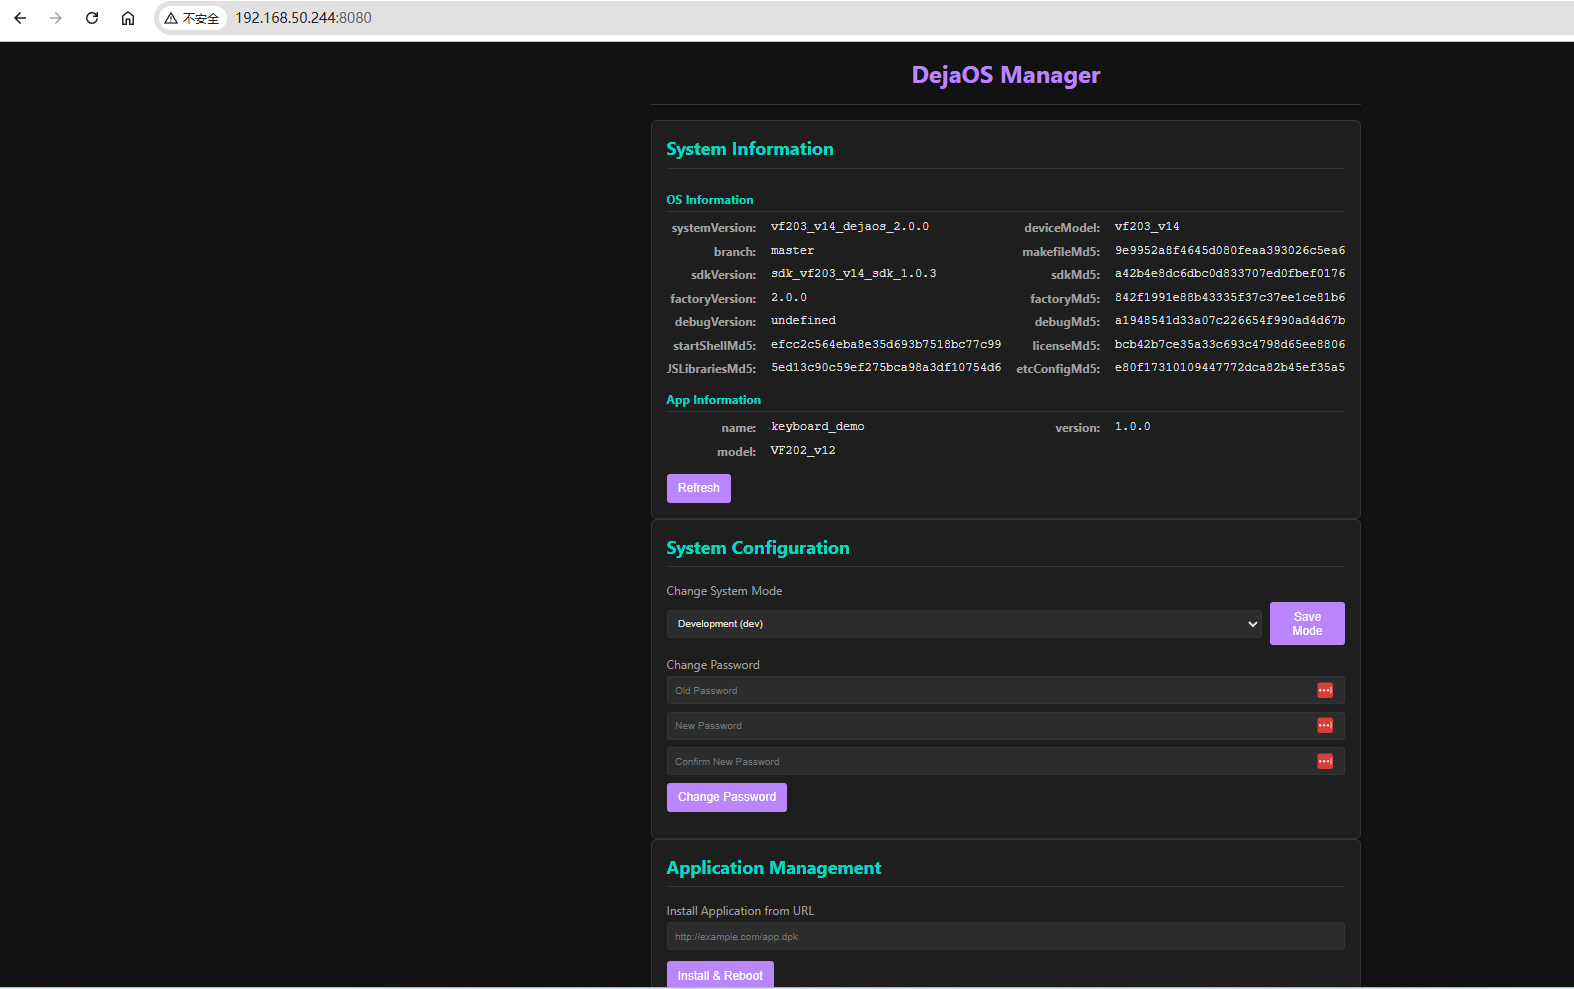Click the factoryVersion value 2.0.0
The image size is (1574, 989).
[789, 298]
